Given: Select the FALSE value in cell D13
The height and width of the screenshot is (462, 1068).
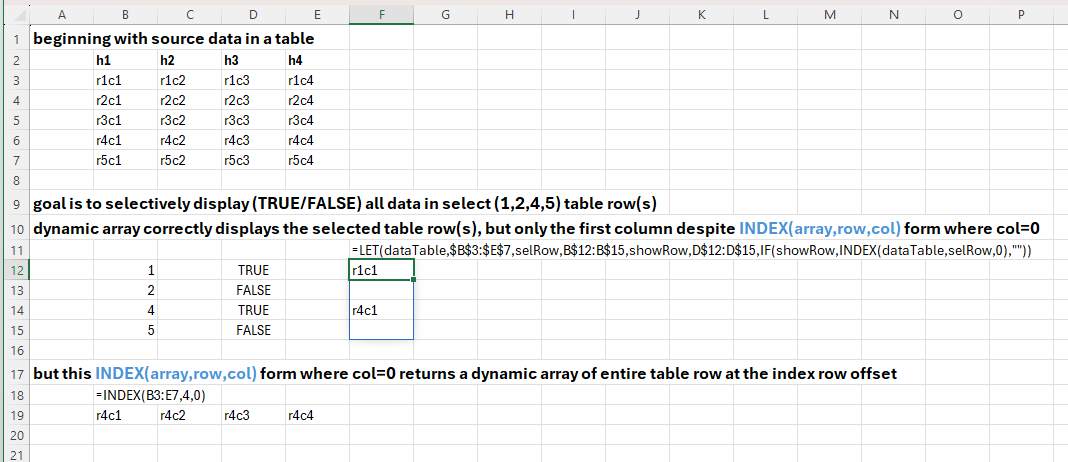Looking at the screenshot, I should [254, 291].
